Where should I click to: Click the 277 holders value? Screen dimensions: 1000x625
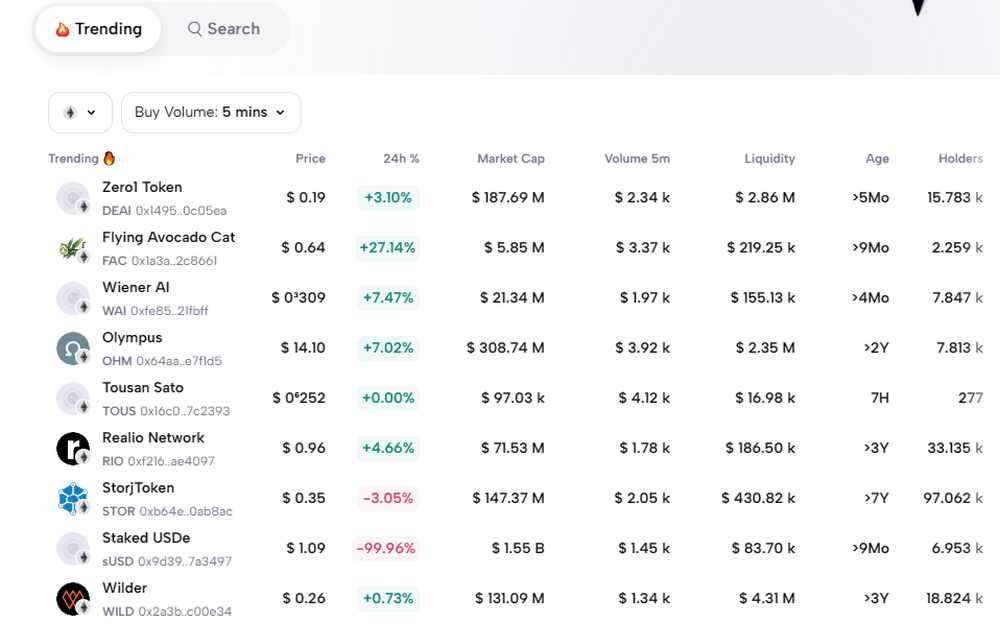point(970,398)
